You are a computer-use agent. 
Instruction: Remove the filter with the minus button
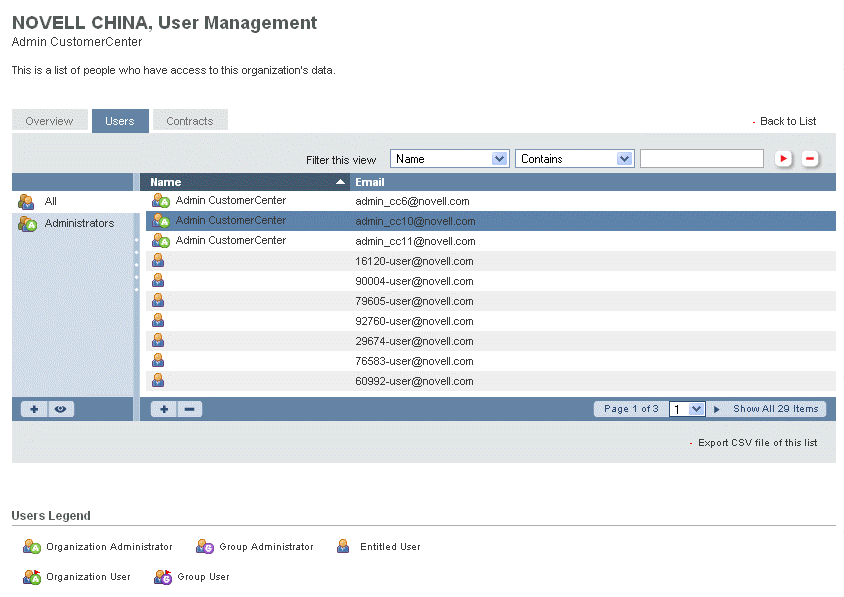pos(810,159)
